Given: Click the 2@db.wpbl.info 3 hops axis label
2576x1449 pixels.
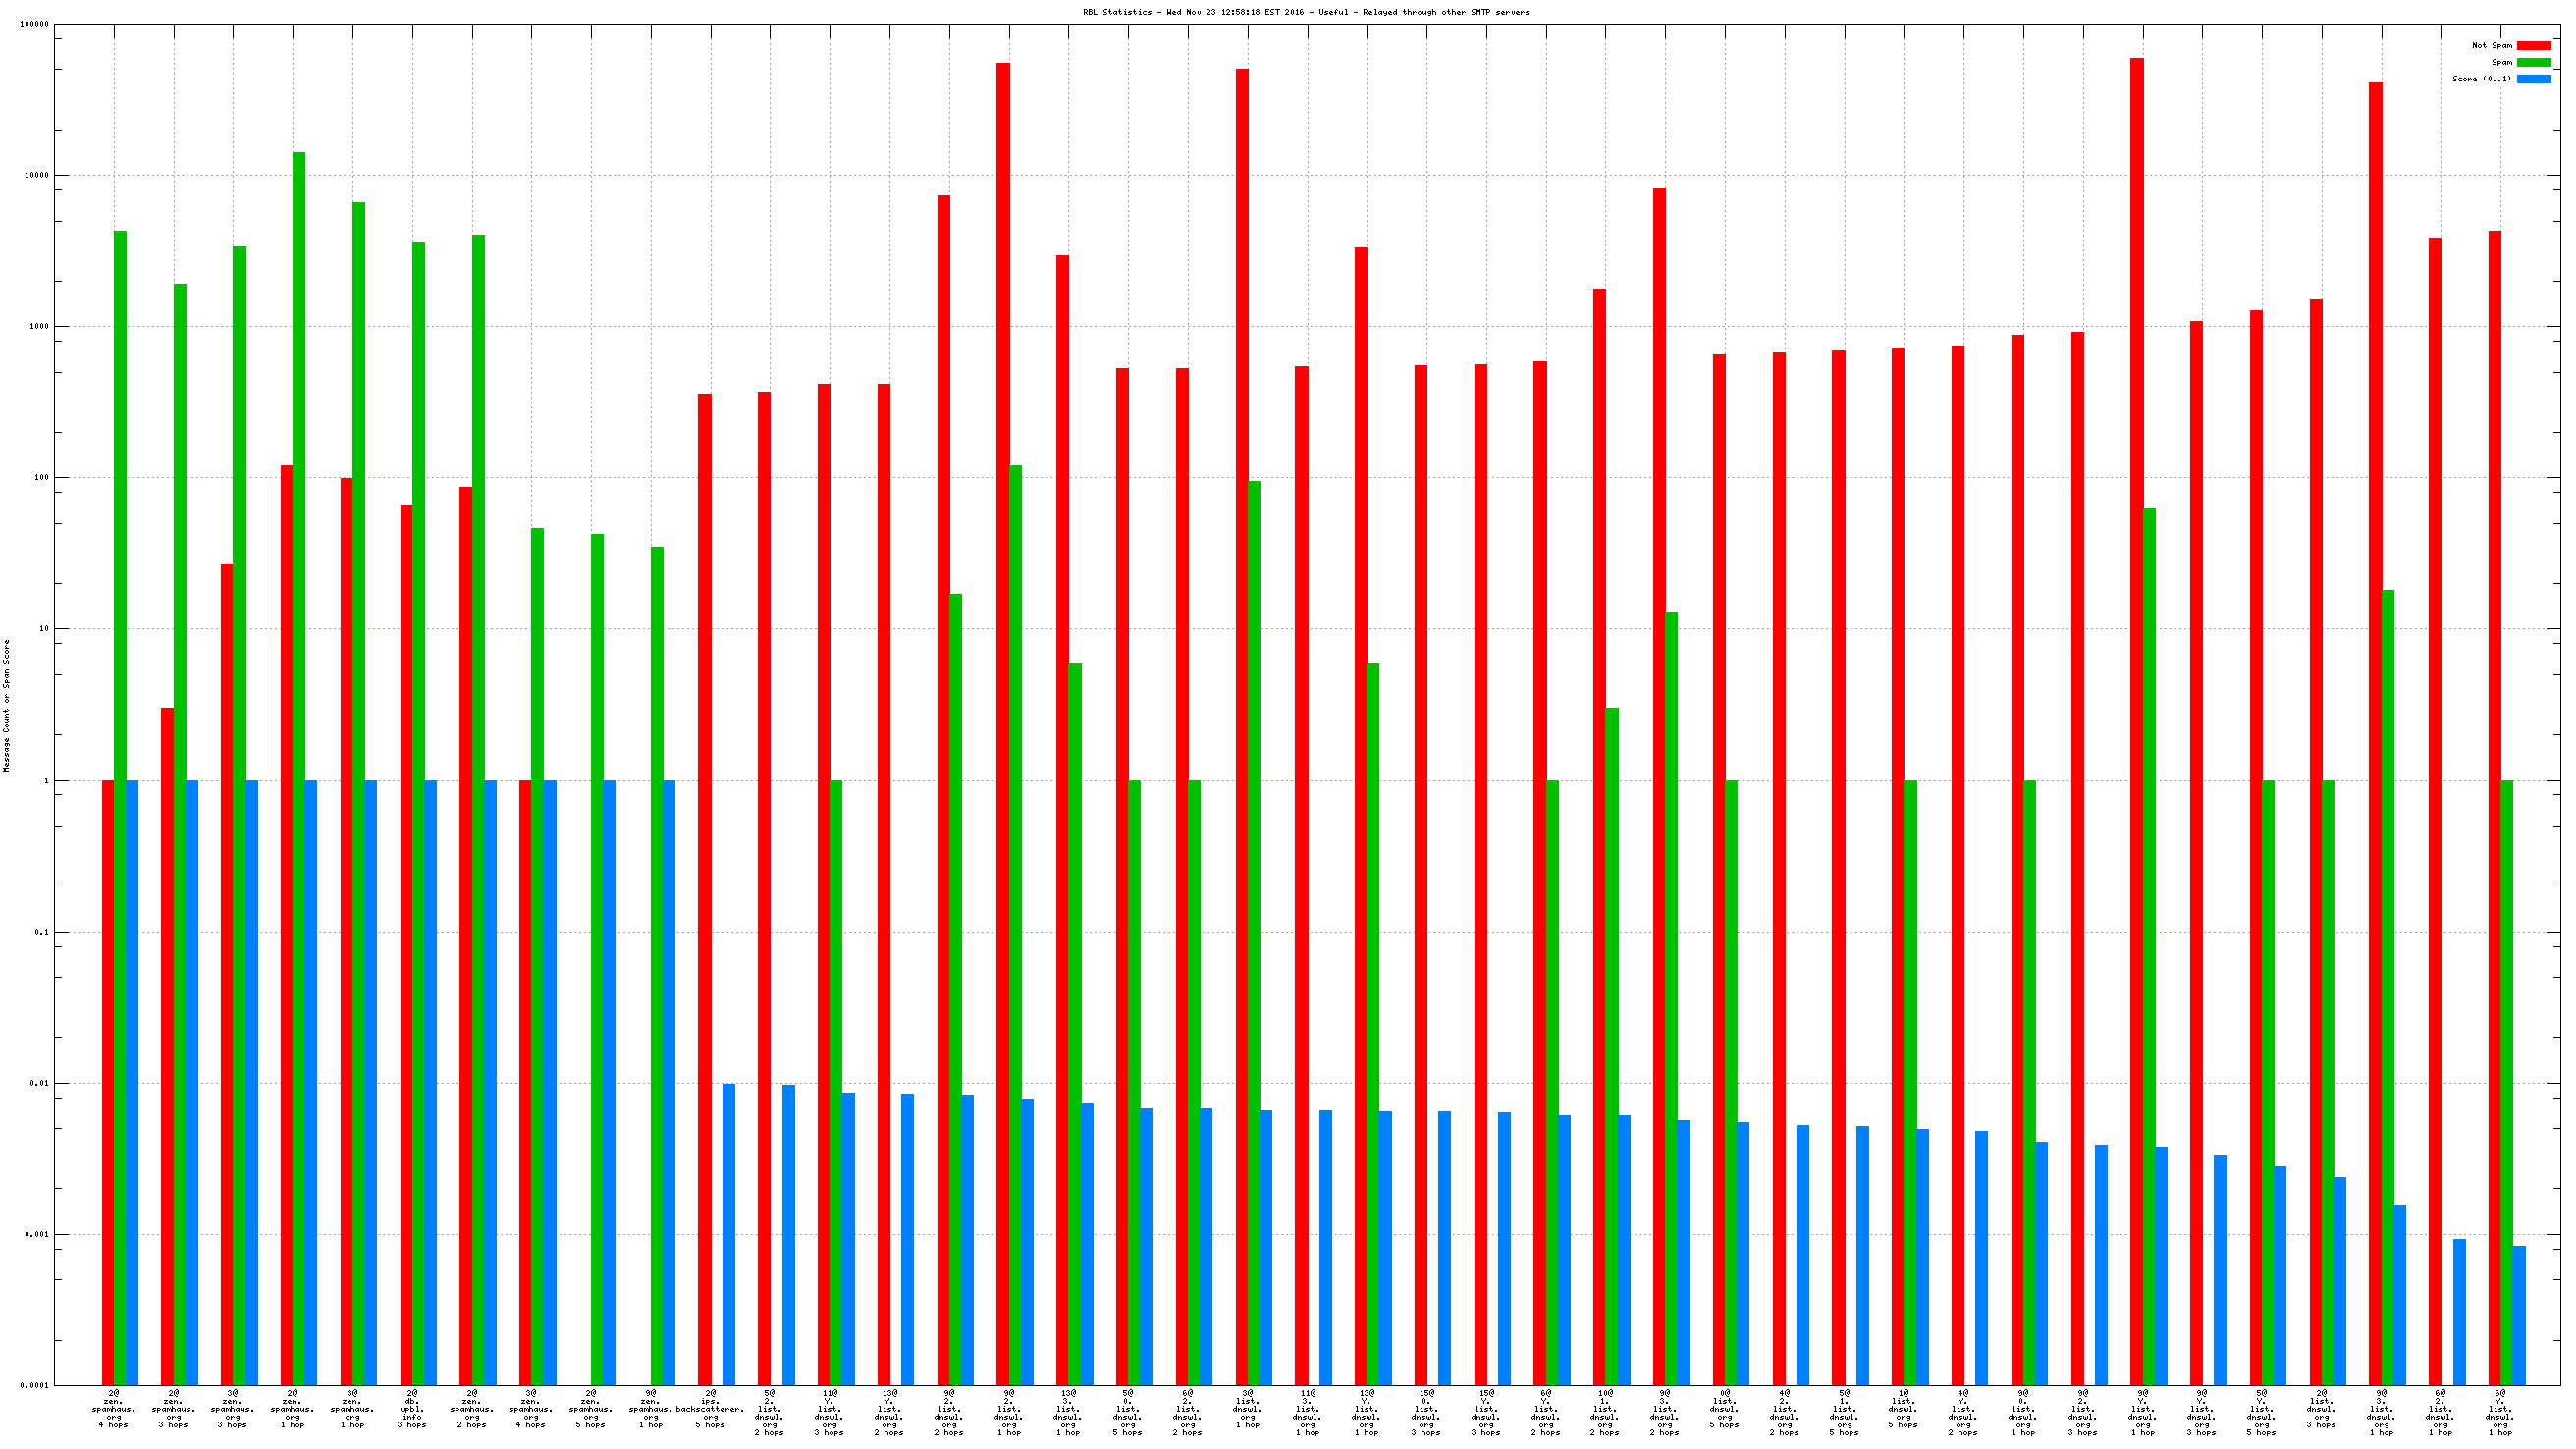Looking at the screenshot, I should pos(412,1408).
